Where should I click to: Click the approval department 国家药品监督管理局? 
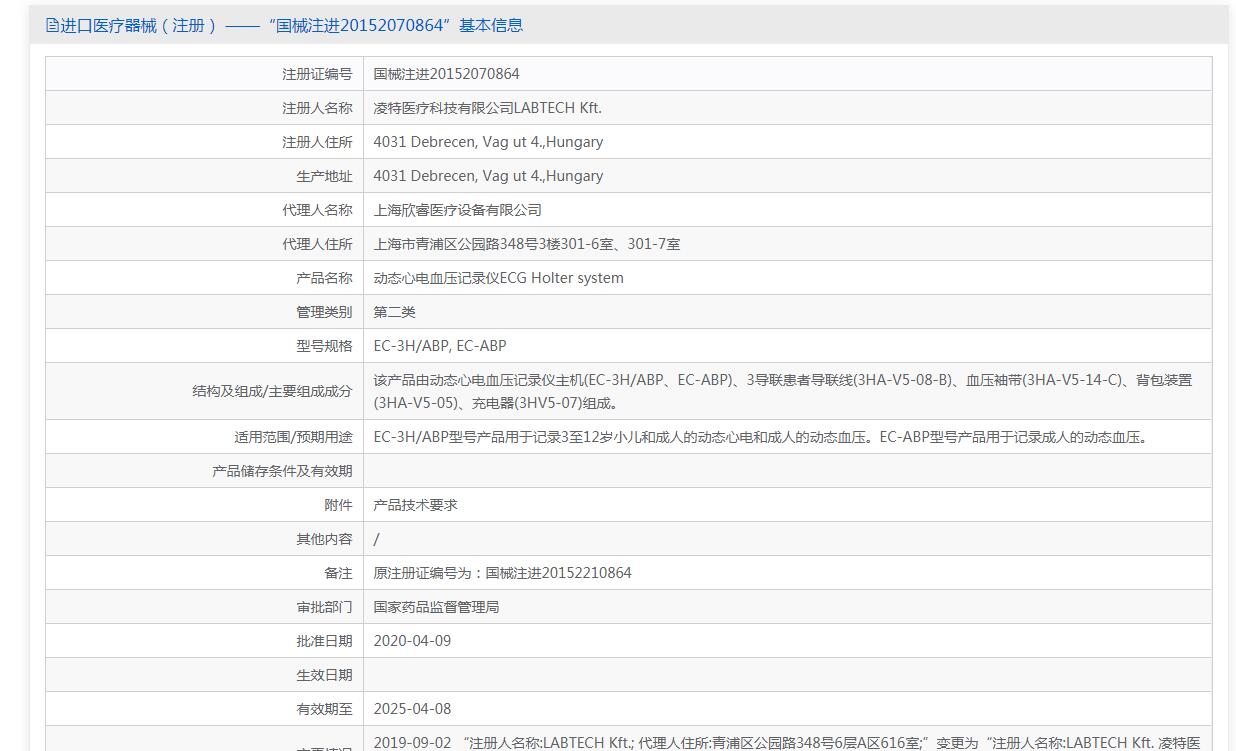(436, 607)
